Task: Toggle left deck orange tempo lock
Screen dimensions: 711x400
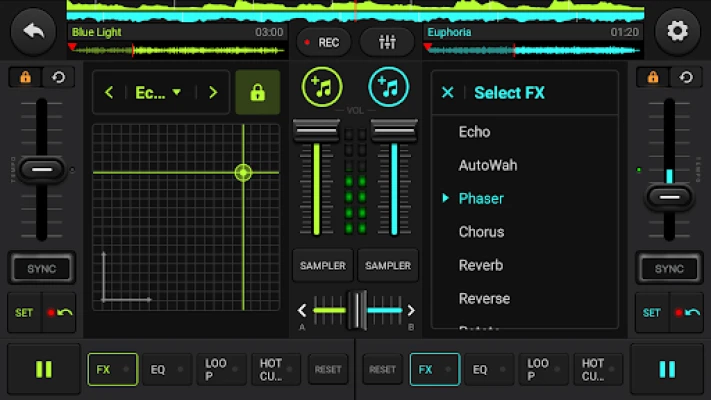Action: [x=25, y=77]
